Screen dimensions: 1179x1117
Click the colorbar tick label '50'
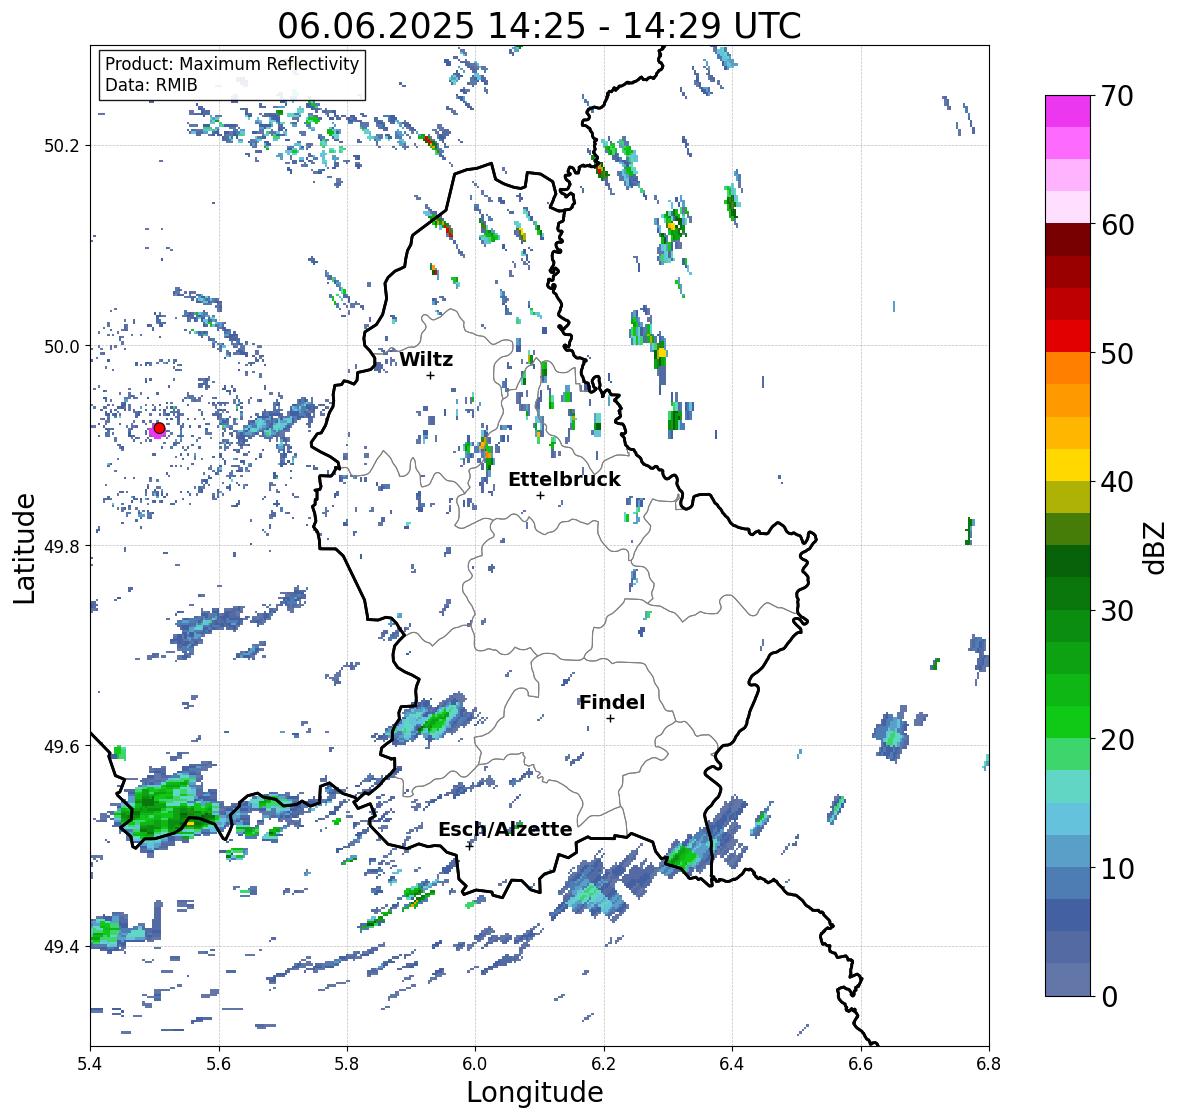tap(1117, 353)
